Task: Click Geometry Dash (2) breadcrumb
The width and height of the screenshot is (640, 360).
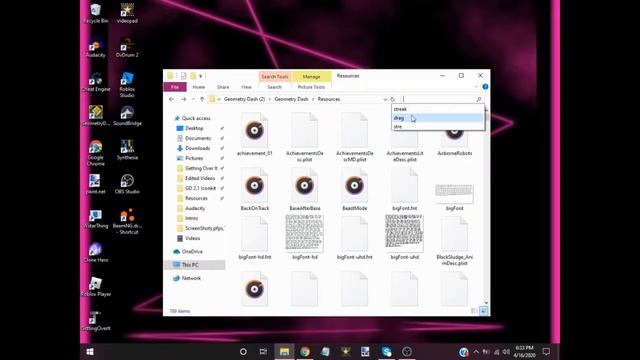Action: [x=244, y=99]
